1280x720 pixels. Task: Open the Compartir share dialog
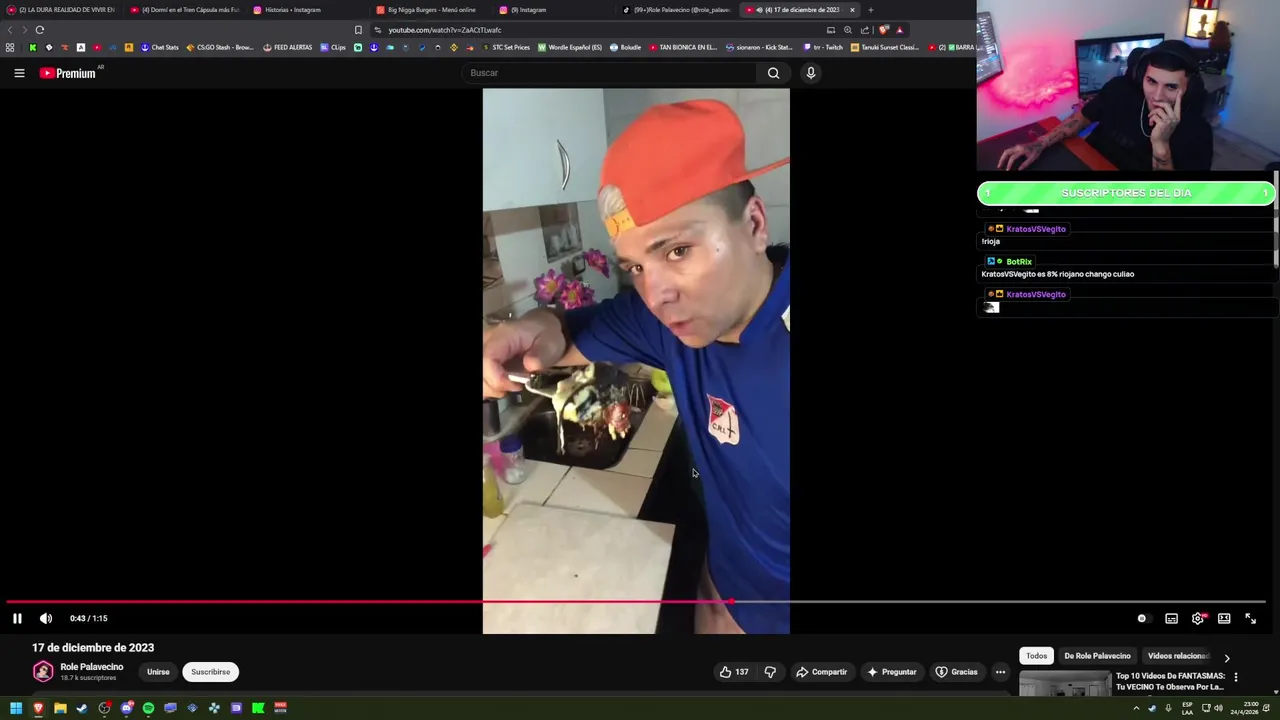[x=821, y=672]
